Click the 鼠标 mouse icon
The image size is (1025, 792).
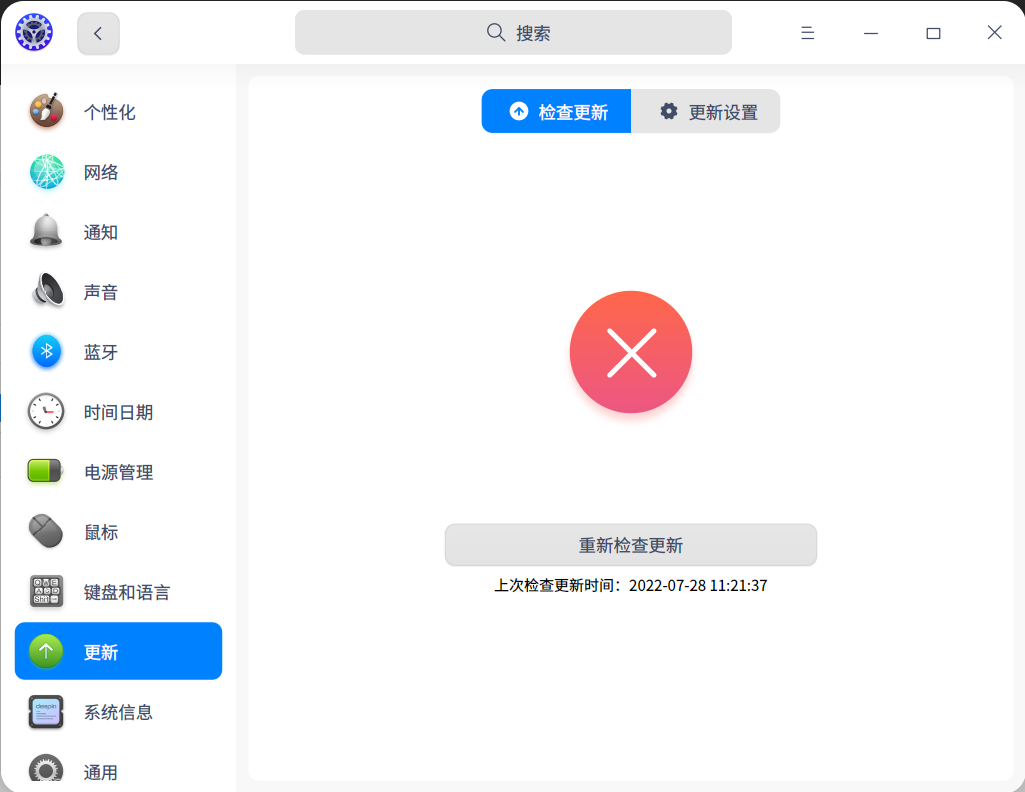coord(46,531)
